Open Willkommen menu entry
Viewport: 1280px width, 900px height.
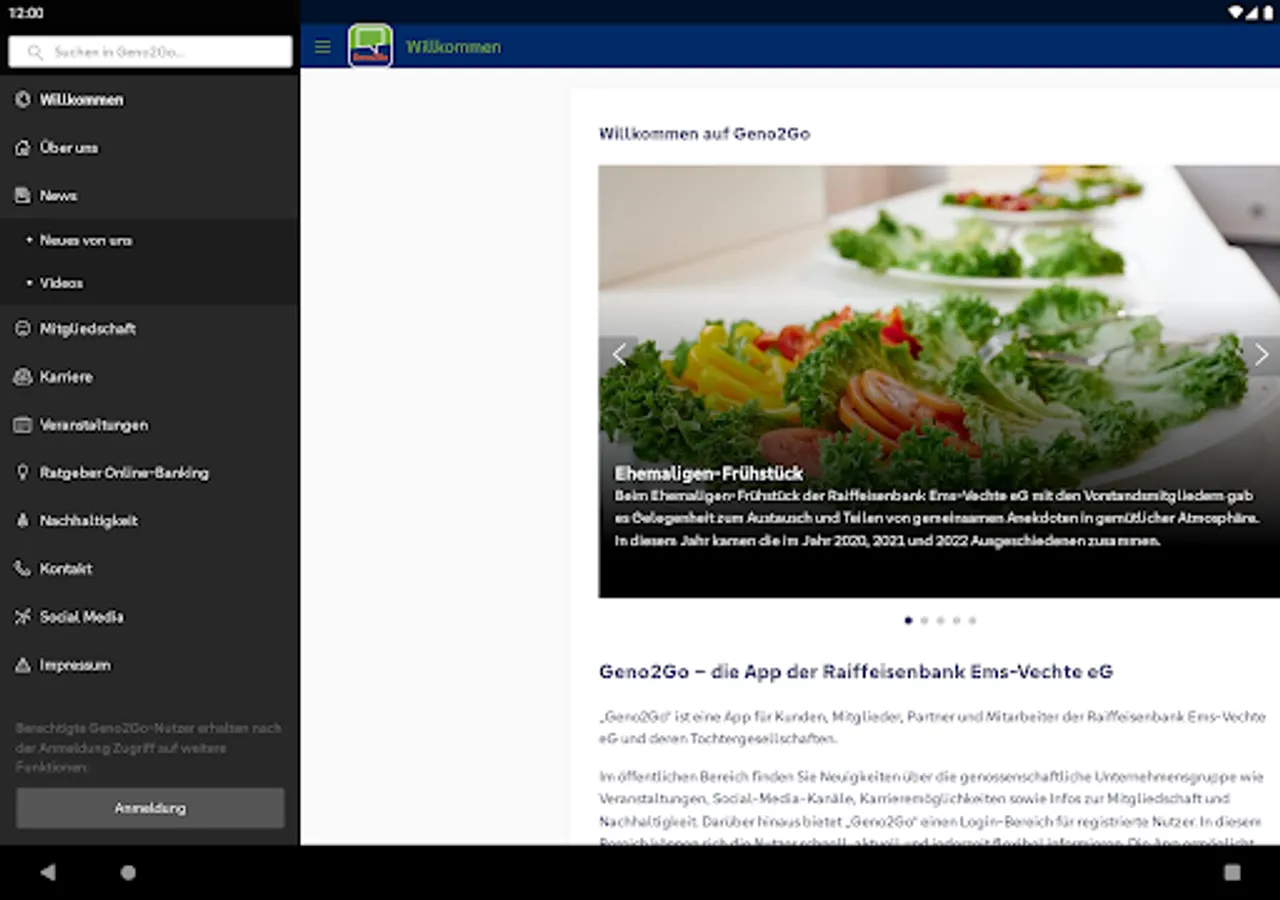(x=150, y=99)
